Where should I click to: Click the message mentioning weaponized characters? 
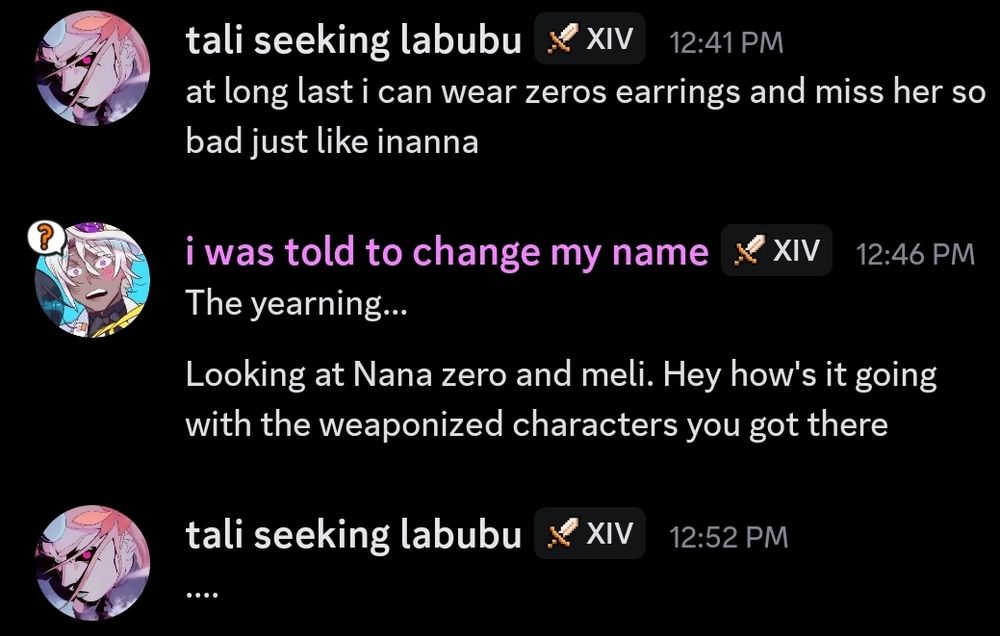click(560, 398)
